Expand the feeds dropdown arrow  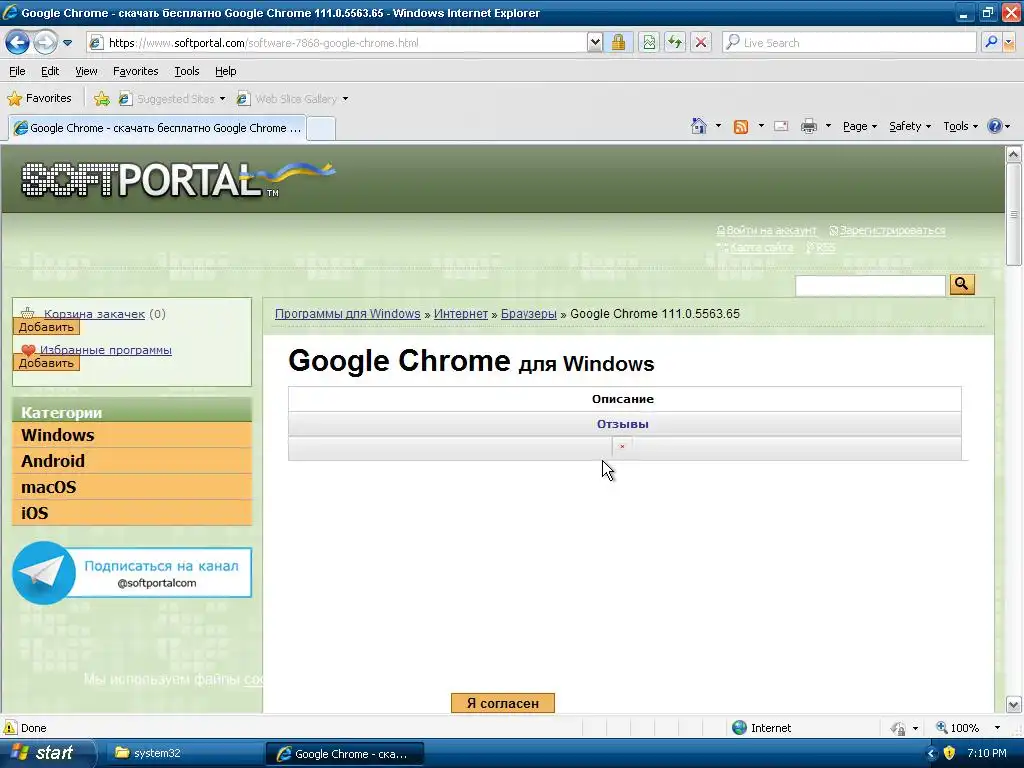pos(761,126)
